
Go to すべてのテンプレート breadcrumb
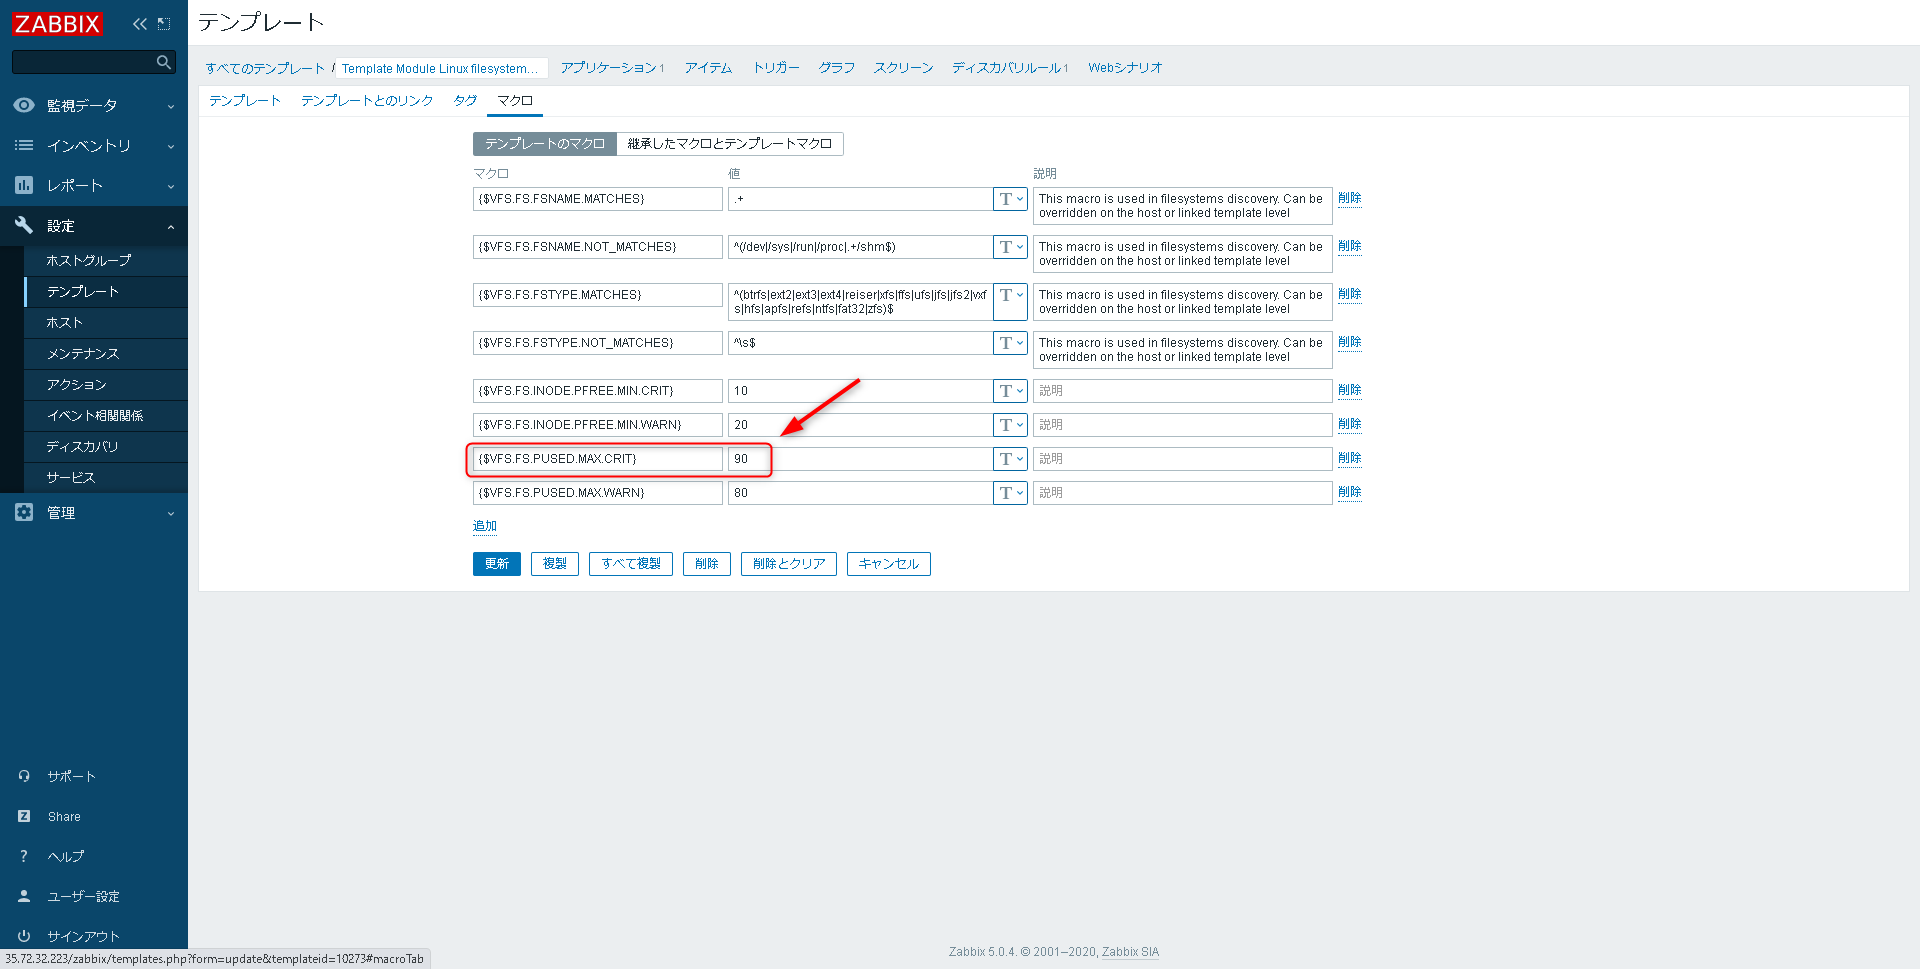(x=265, y=68)
